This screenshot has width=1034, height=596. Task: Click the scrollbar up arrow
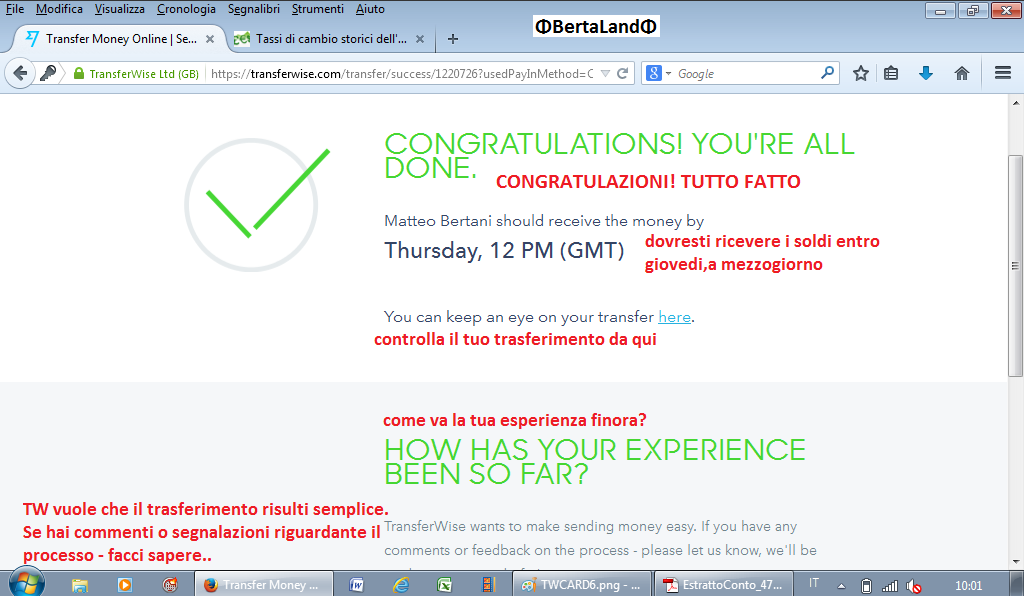(x=1016, y=103)
